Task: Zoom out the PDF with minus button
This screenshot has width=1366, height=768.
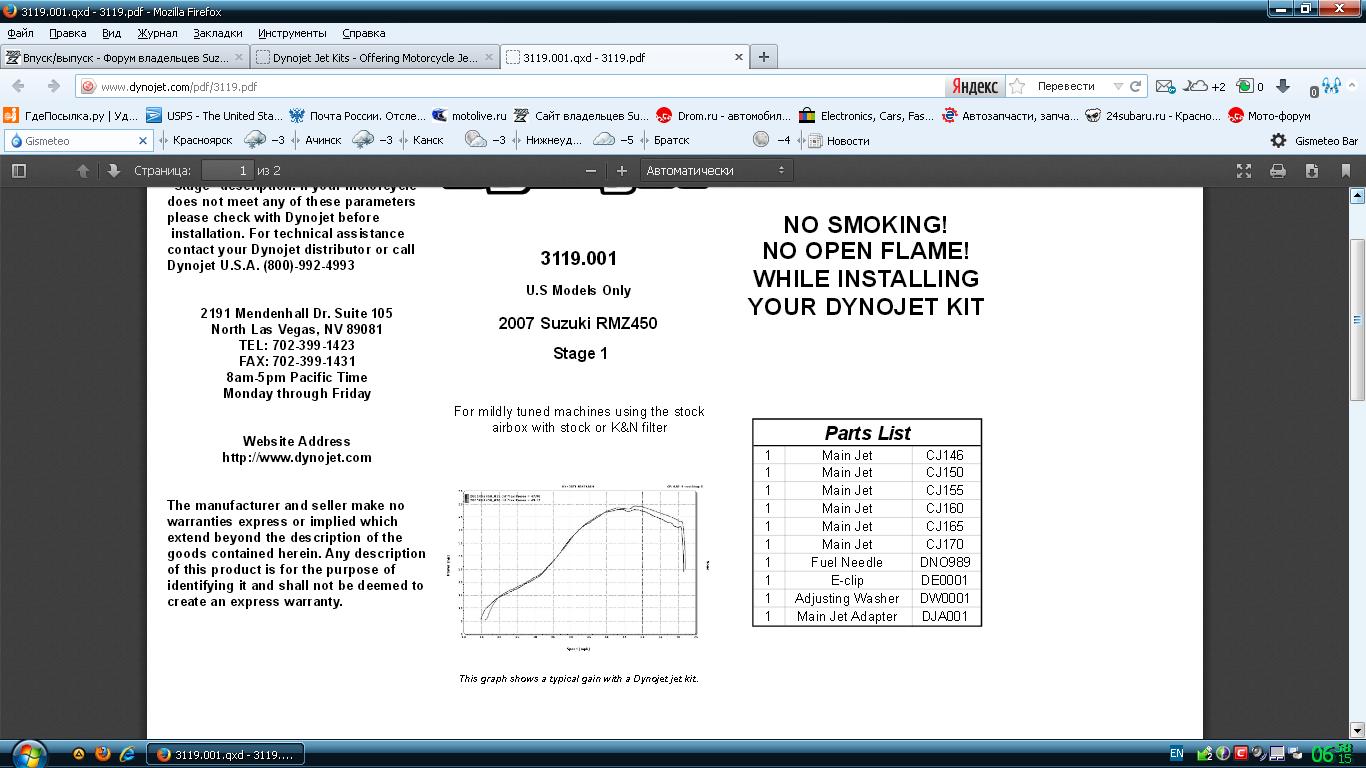Action: [591, 171]
